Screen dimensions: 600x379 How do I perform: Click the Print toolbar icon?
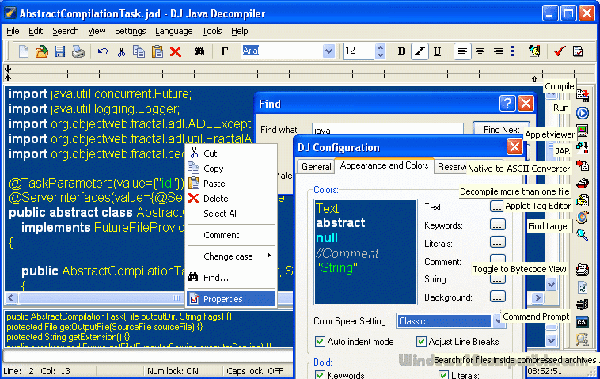coord(78,51)
